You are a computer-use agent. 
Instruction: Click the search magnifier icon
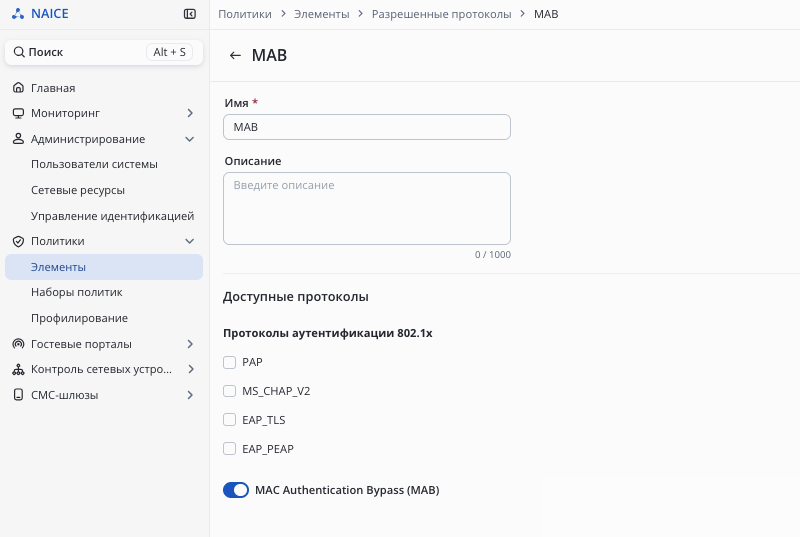pos(19,52)
